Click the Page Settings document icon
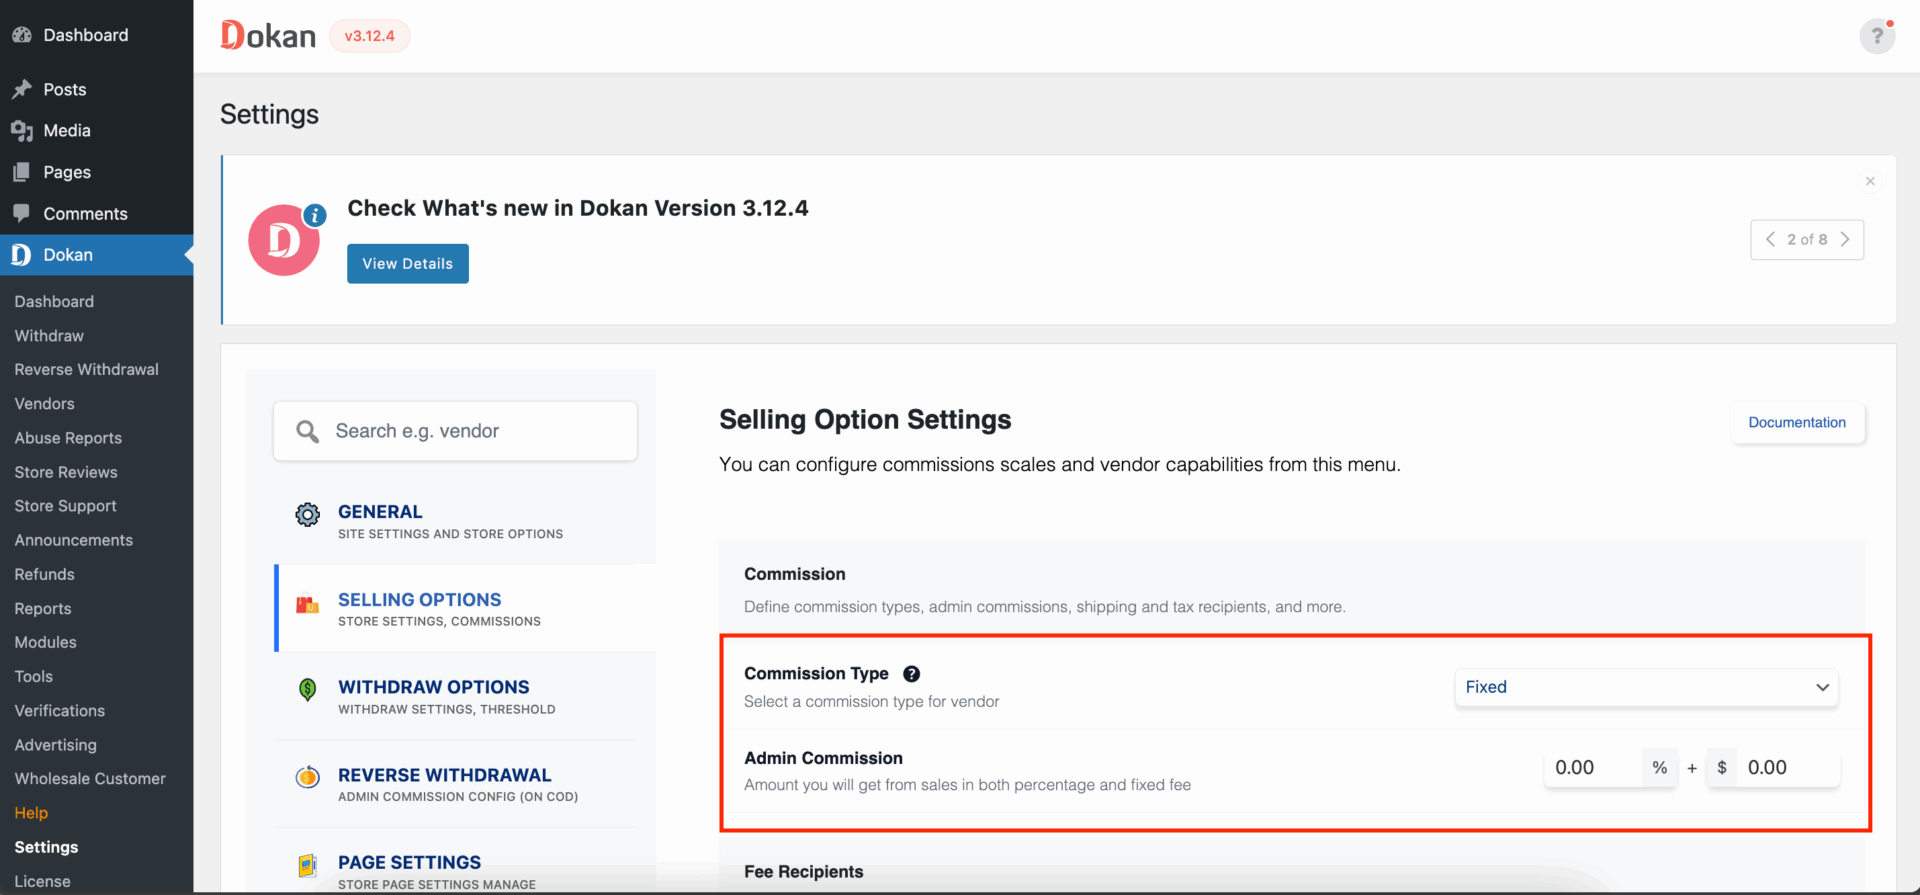Viewport: 1920px width, 895px height. tap(308, 865)
